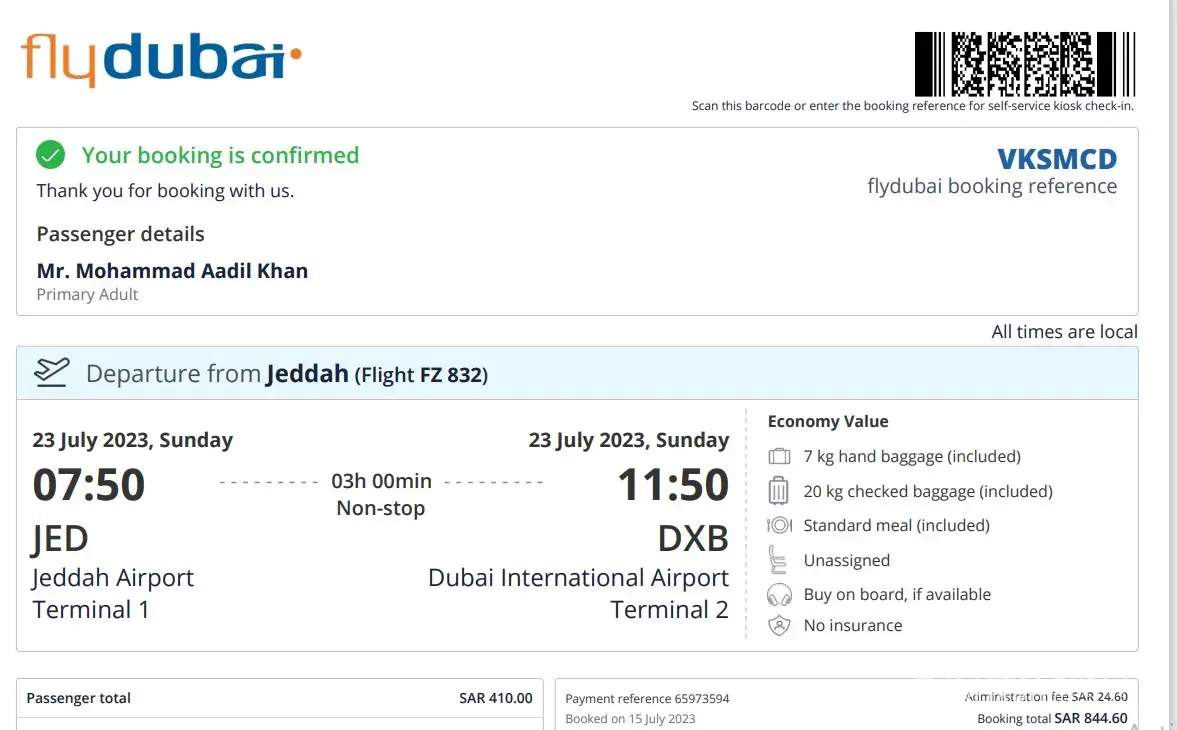Viewport: 1177px width, 730px height.
Task: Click the no insurance shield icon
Action: coord(779,626)
